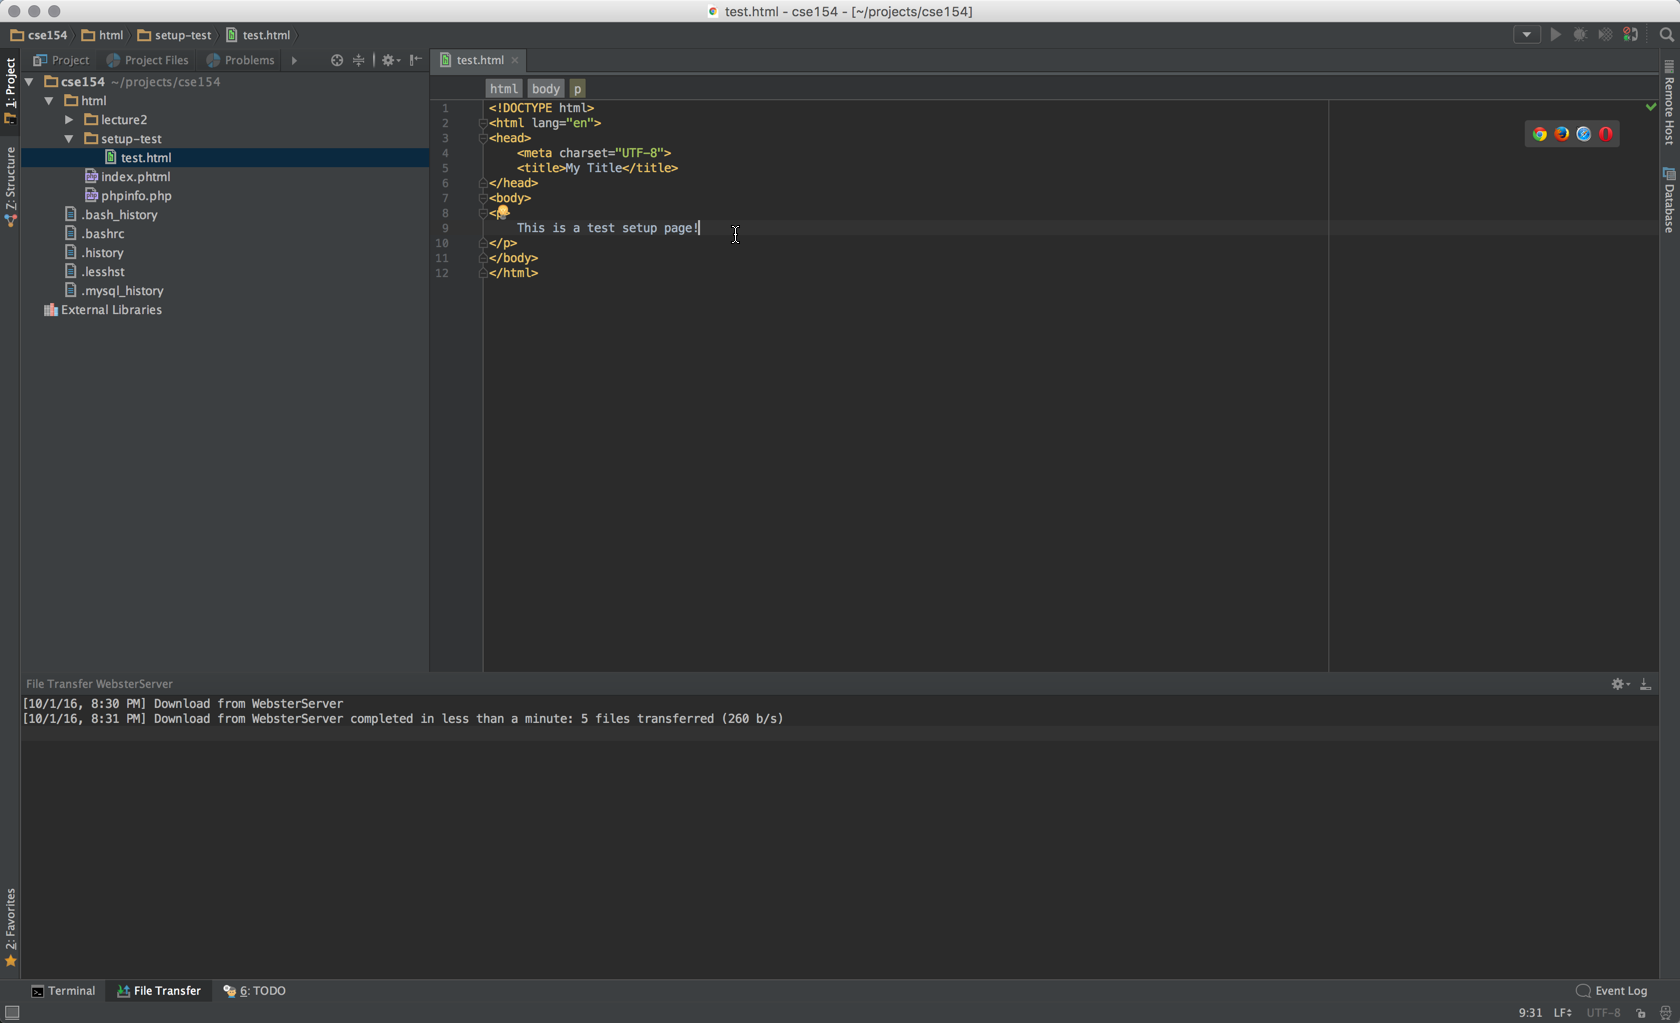
Task: Open the Event Log
Action: 1611,991
